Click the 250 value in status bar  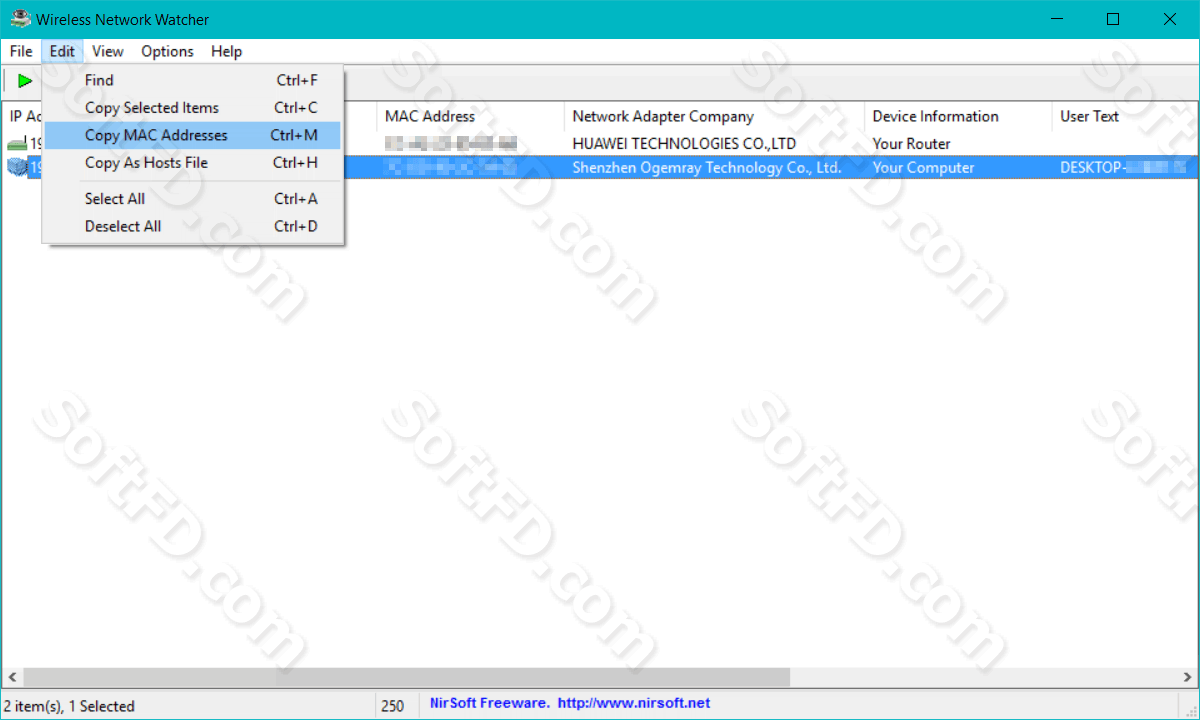click(393, 706)
